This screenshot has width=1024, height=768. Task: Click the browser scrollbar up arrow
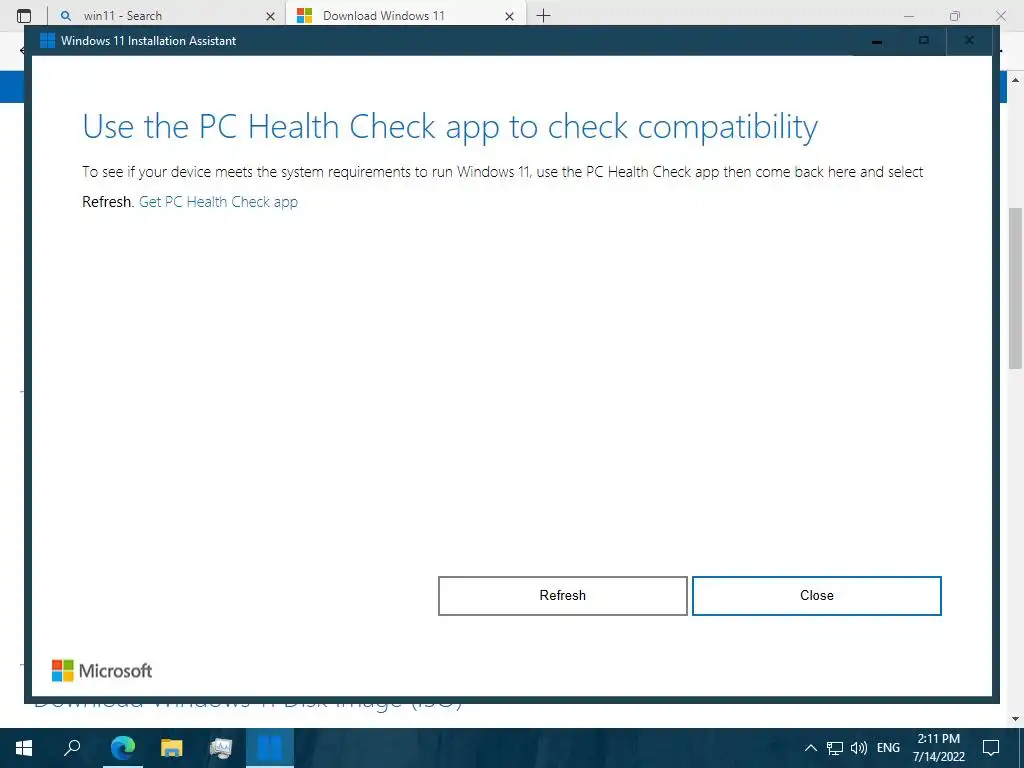tap(1016, 80)
